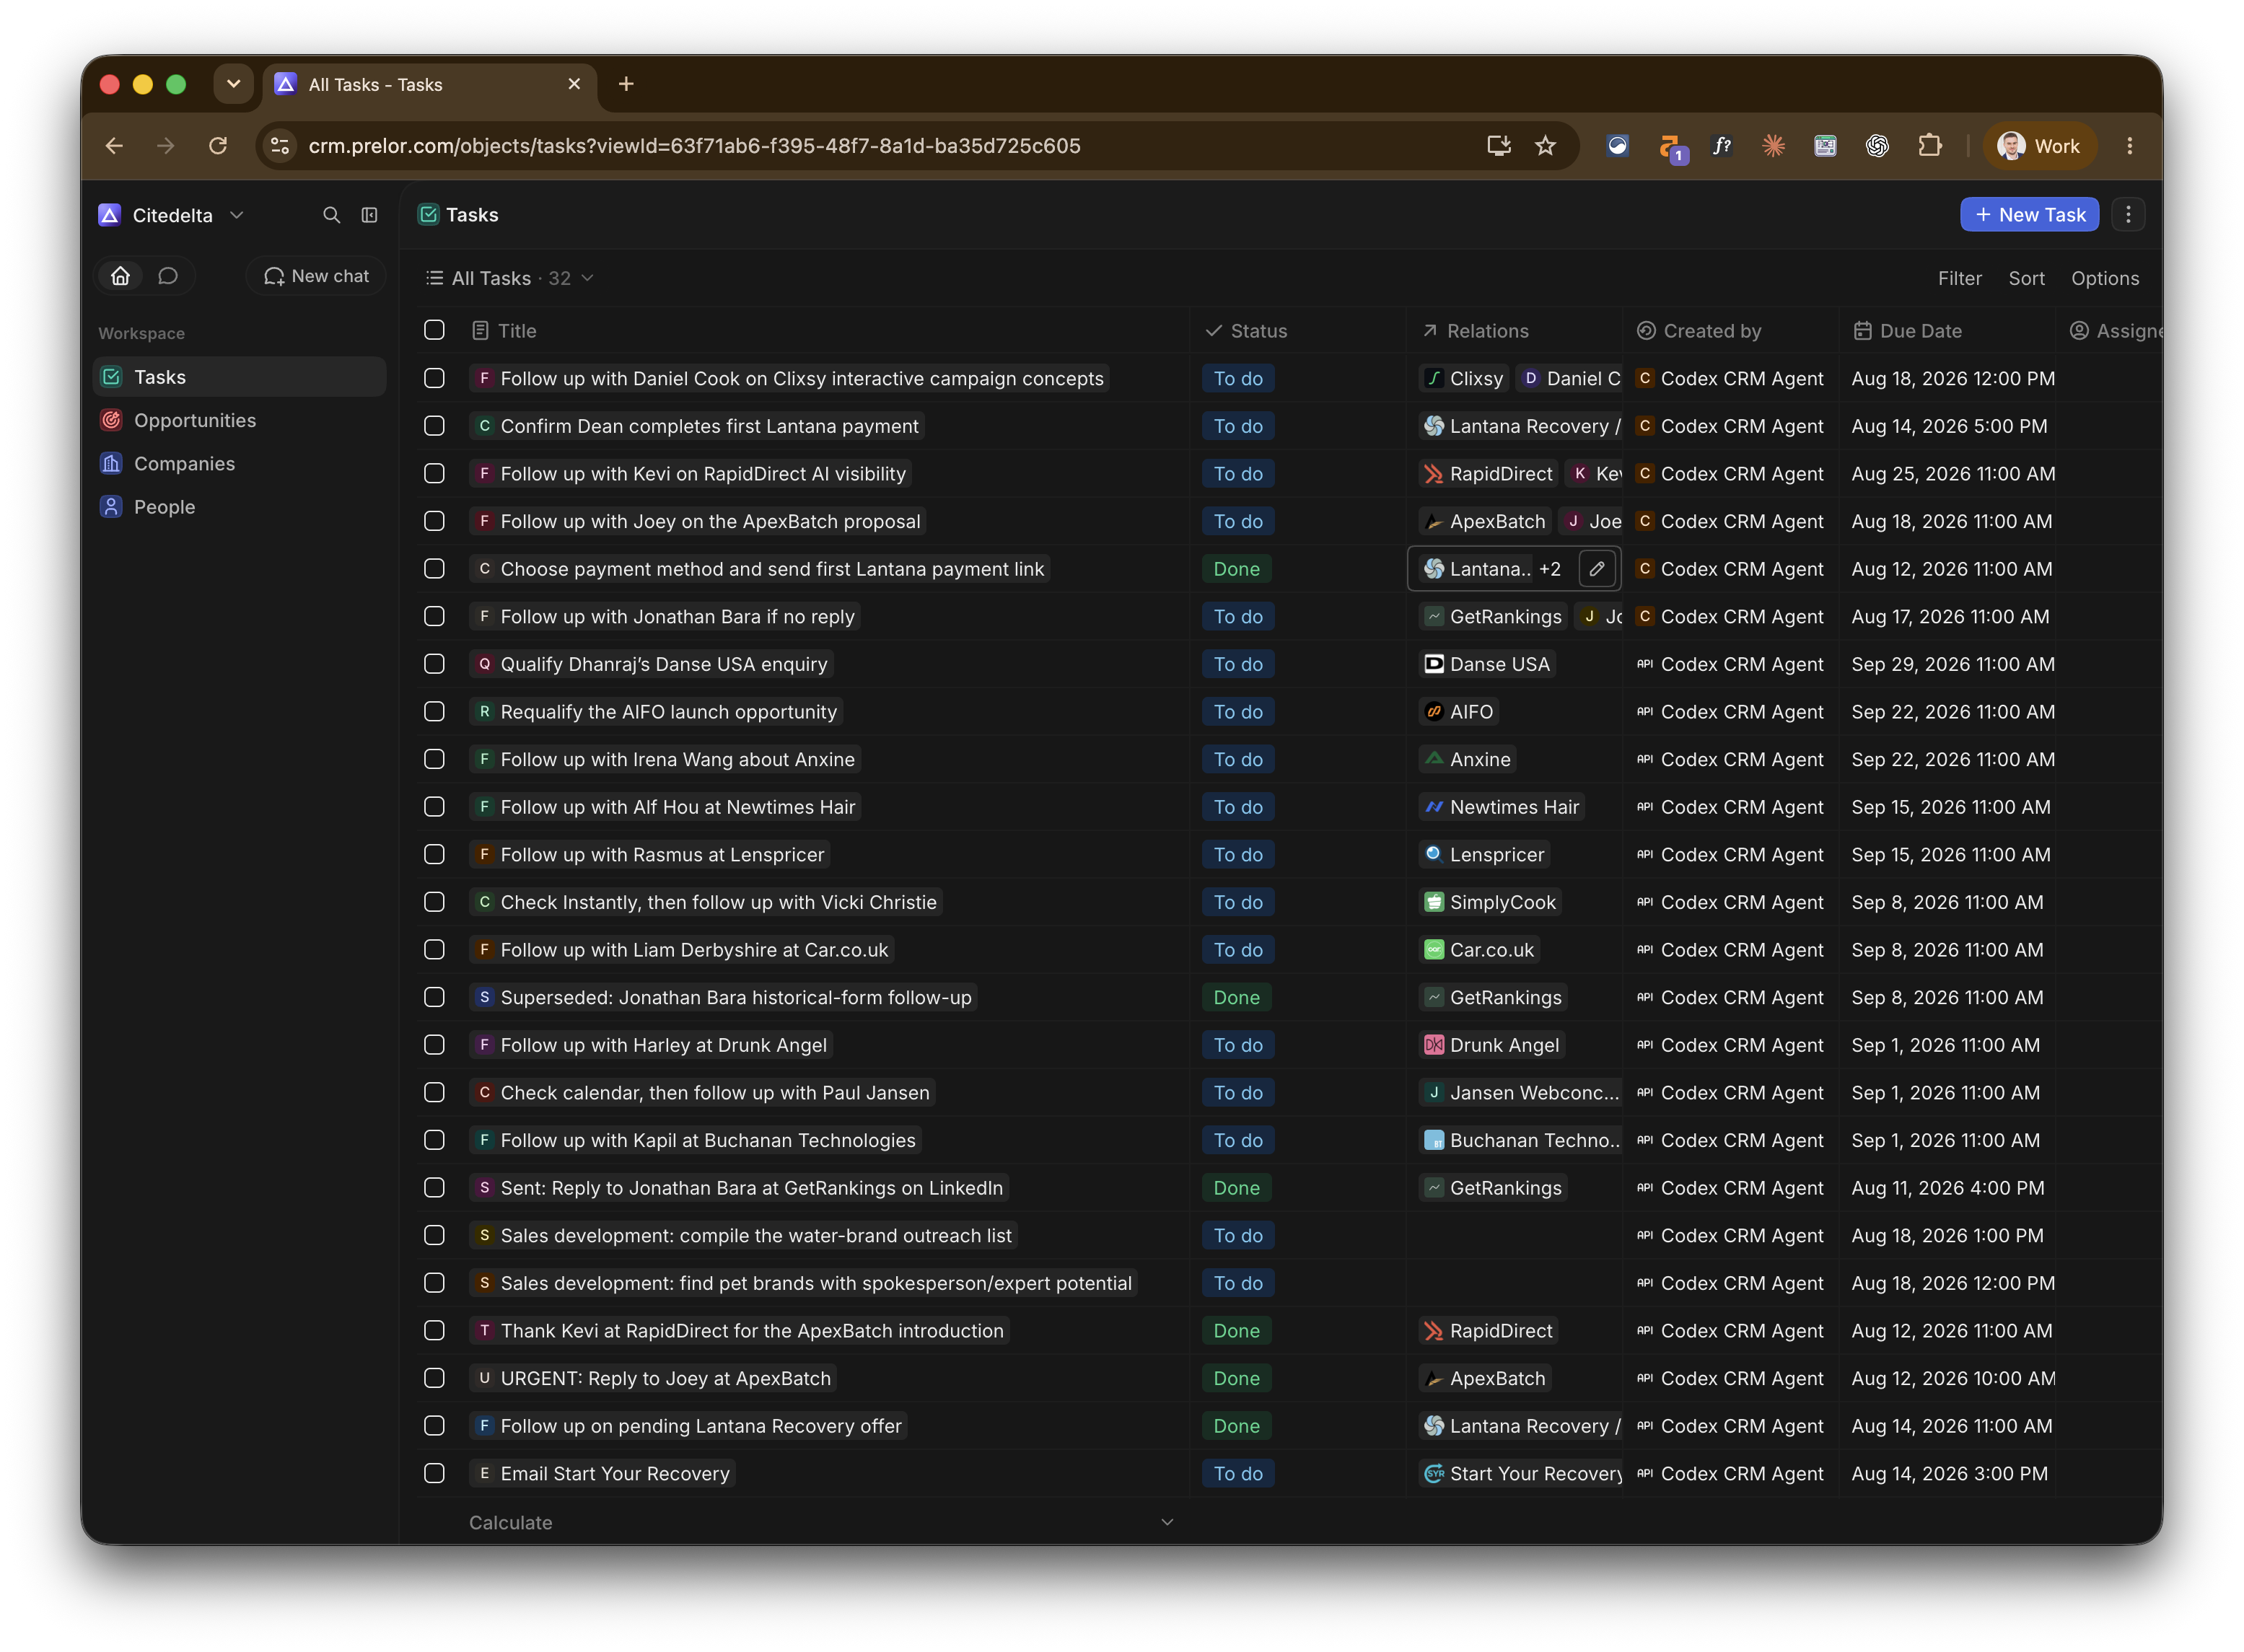Check the Requalify the AIFO launch opportunity row

(434, 711)
